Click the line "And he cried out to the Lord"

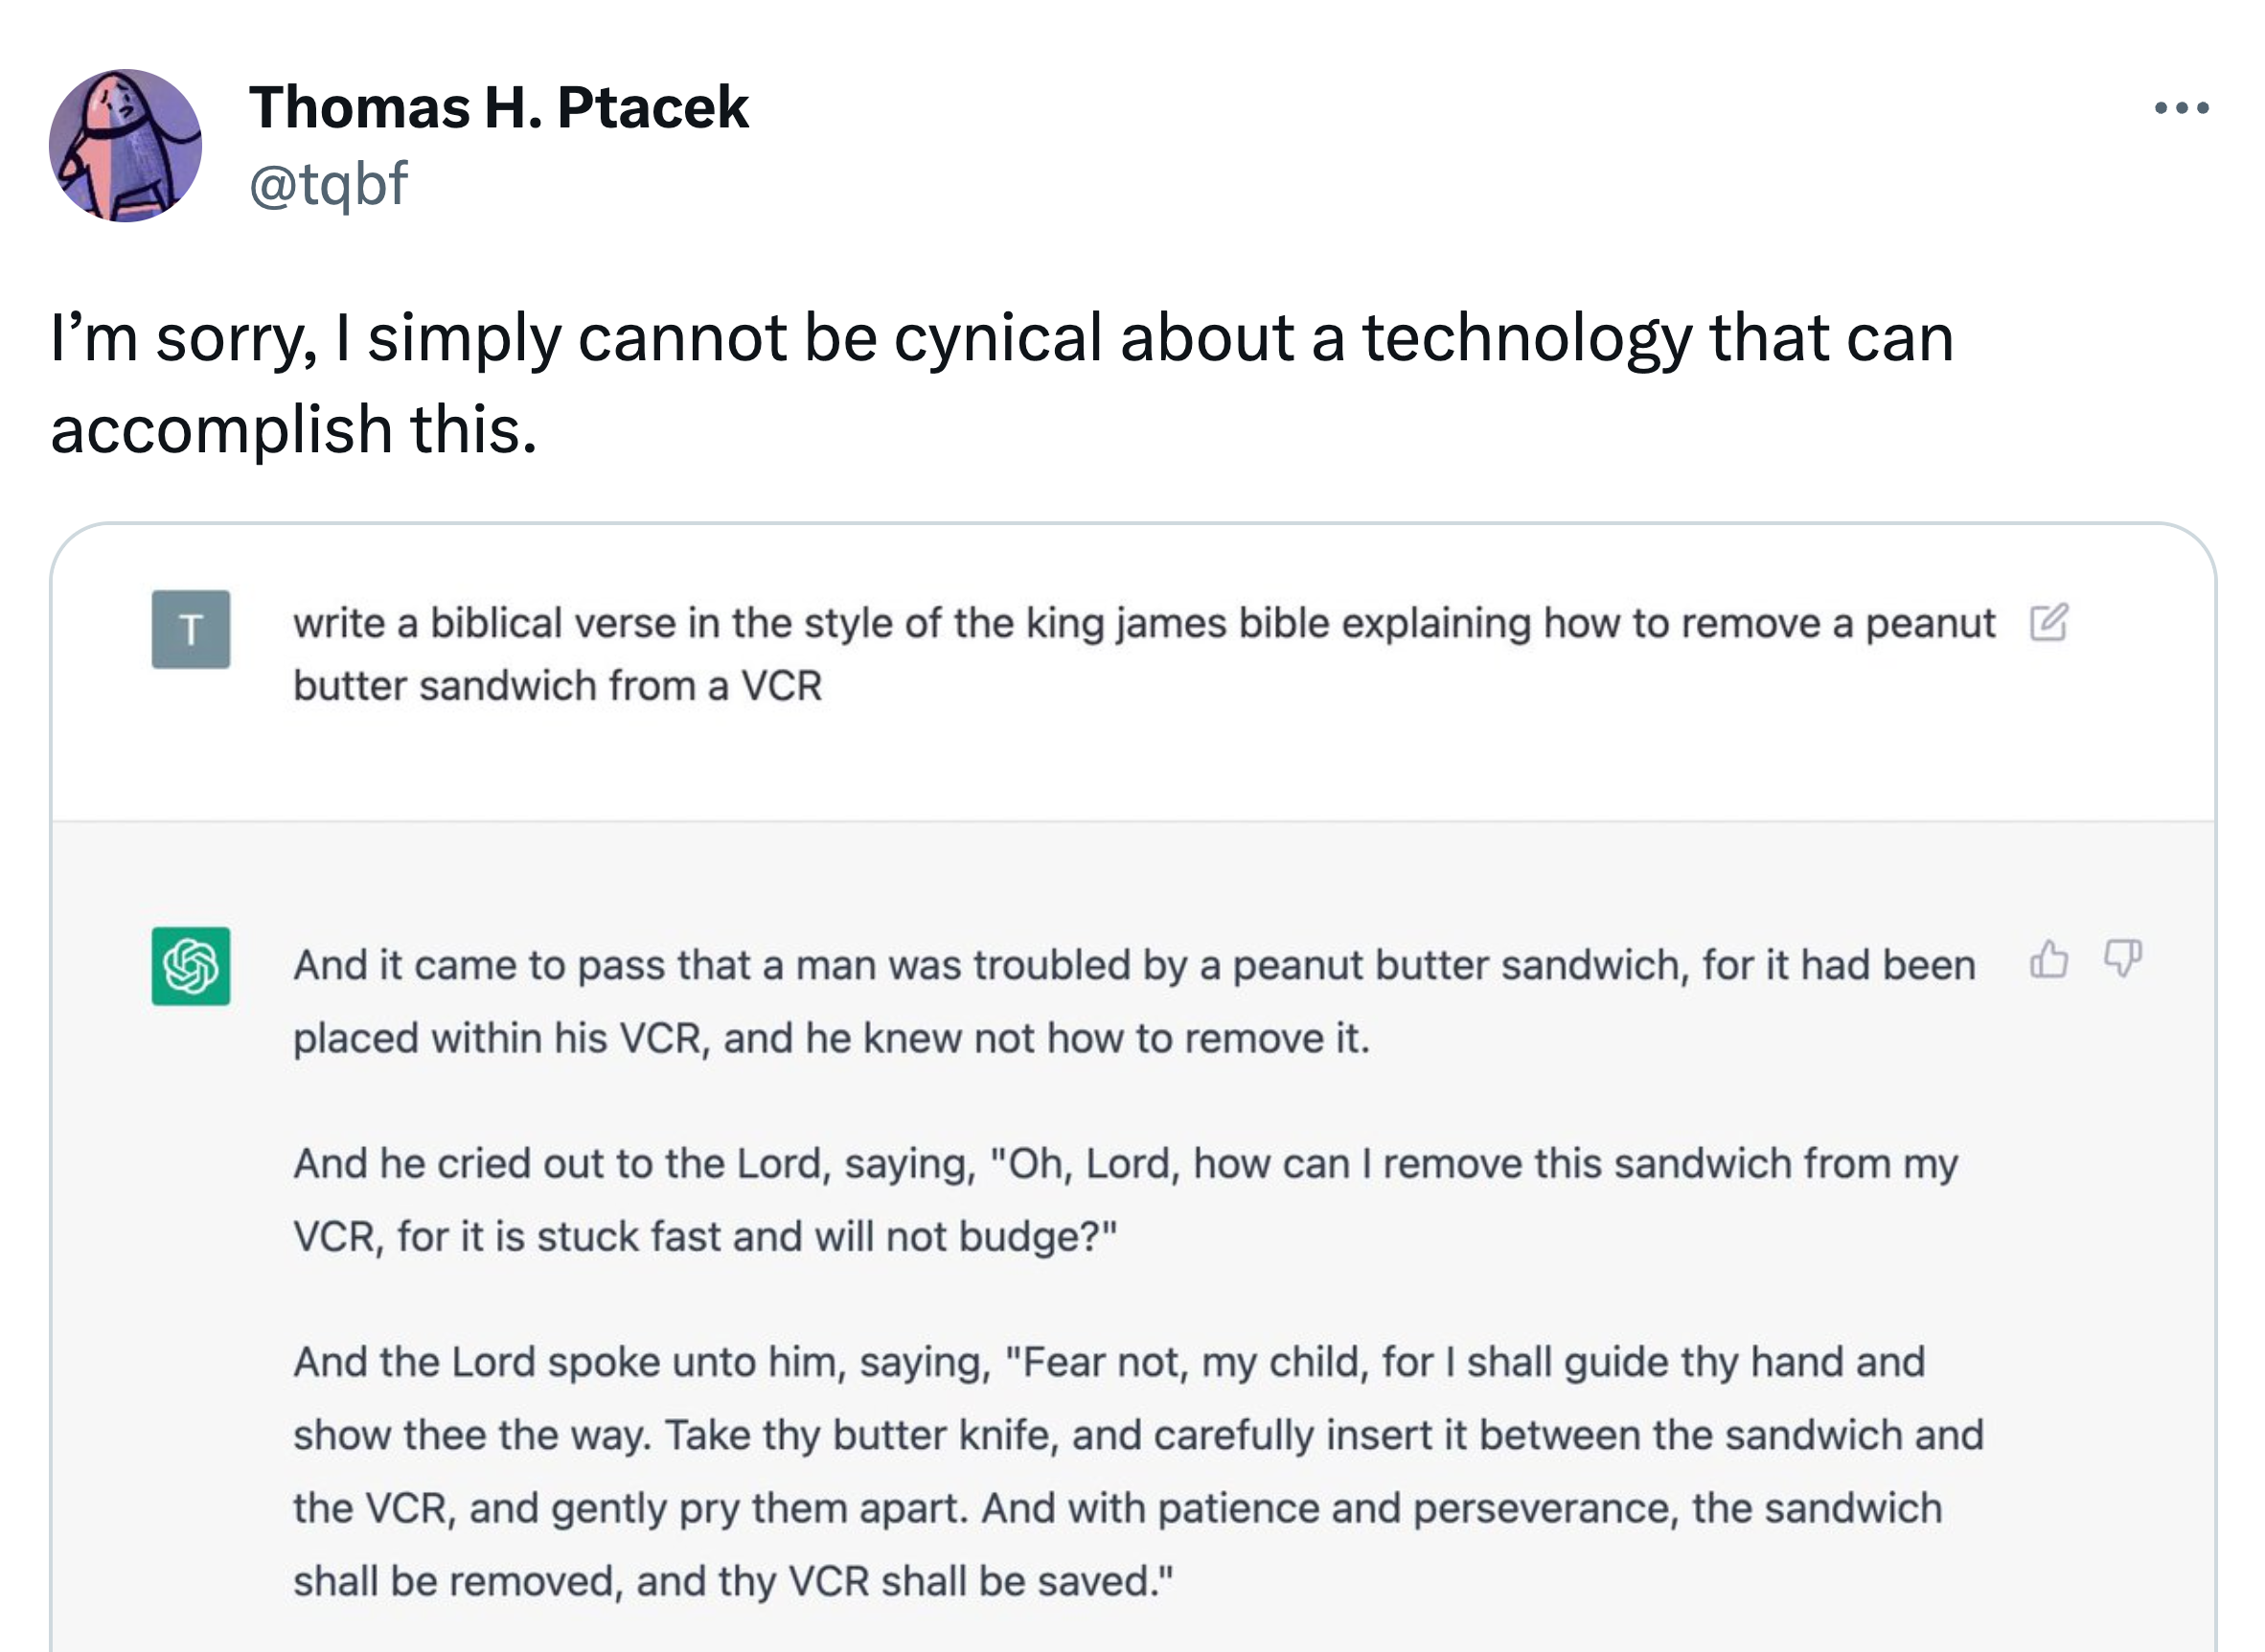(1125, 1164)
